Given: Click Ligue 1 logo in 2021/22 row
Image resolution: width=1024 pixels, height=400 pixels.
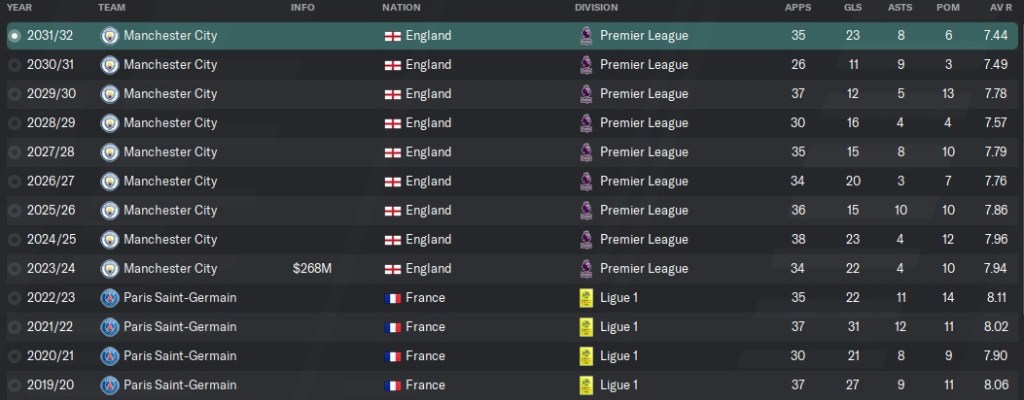Looking at the screenshot, I should pyautogui.click(x=586, y=327).
